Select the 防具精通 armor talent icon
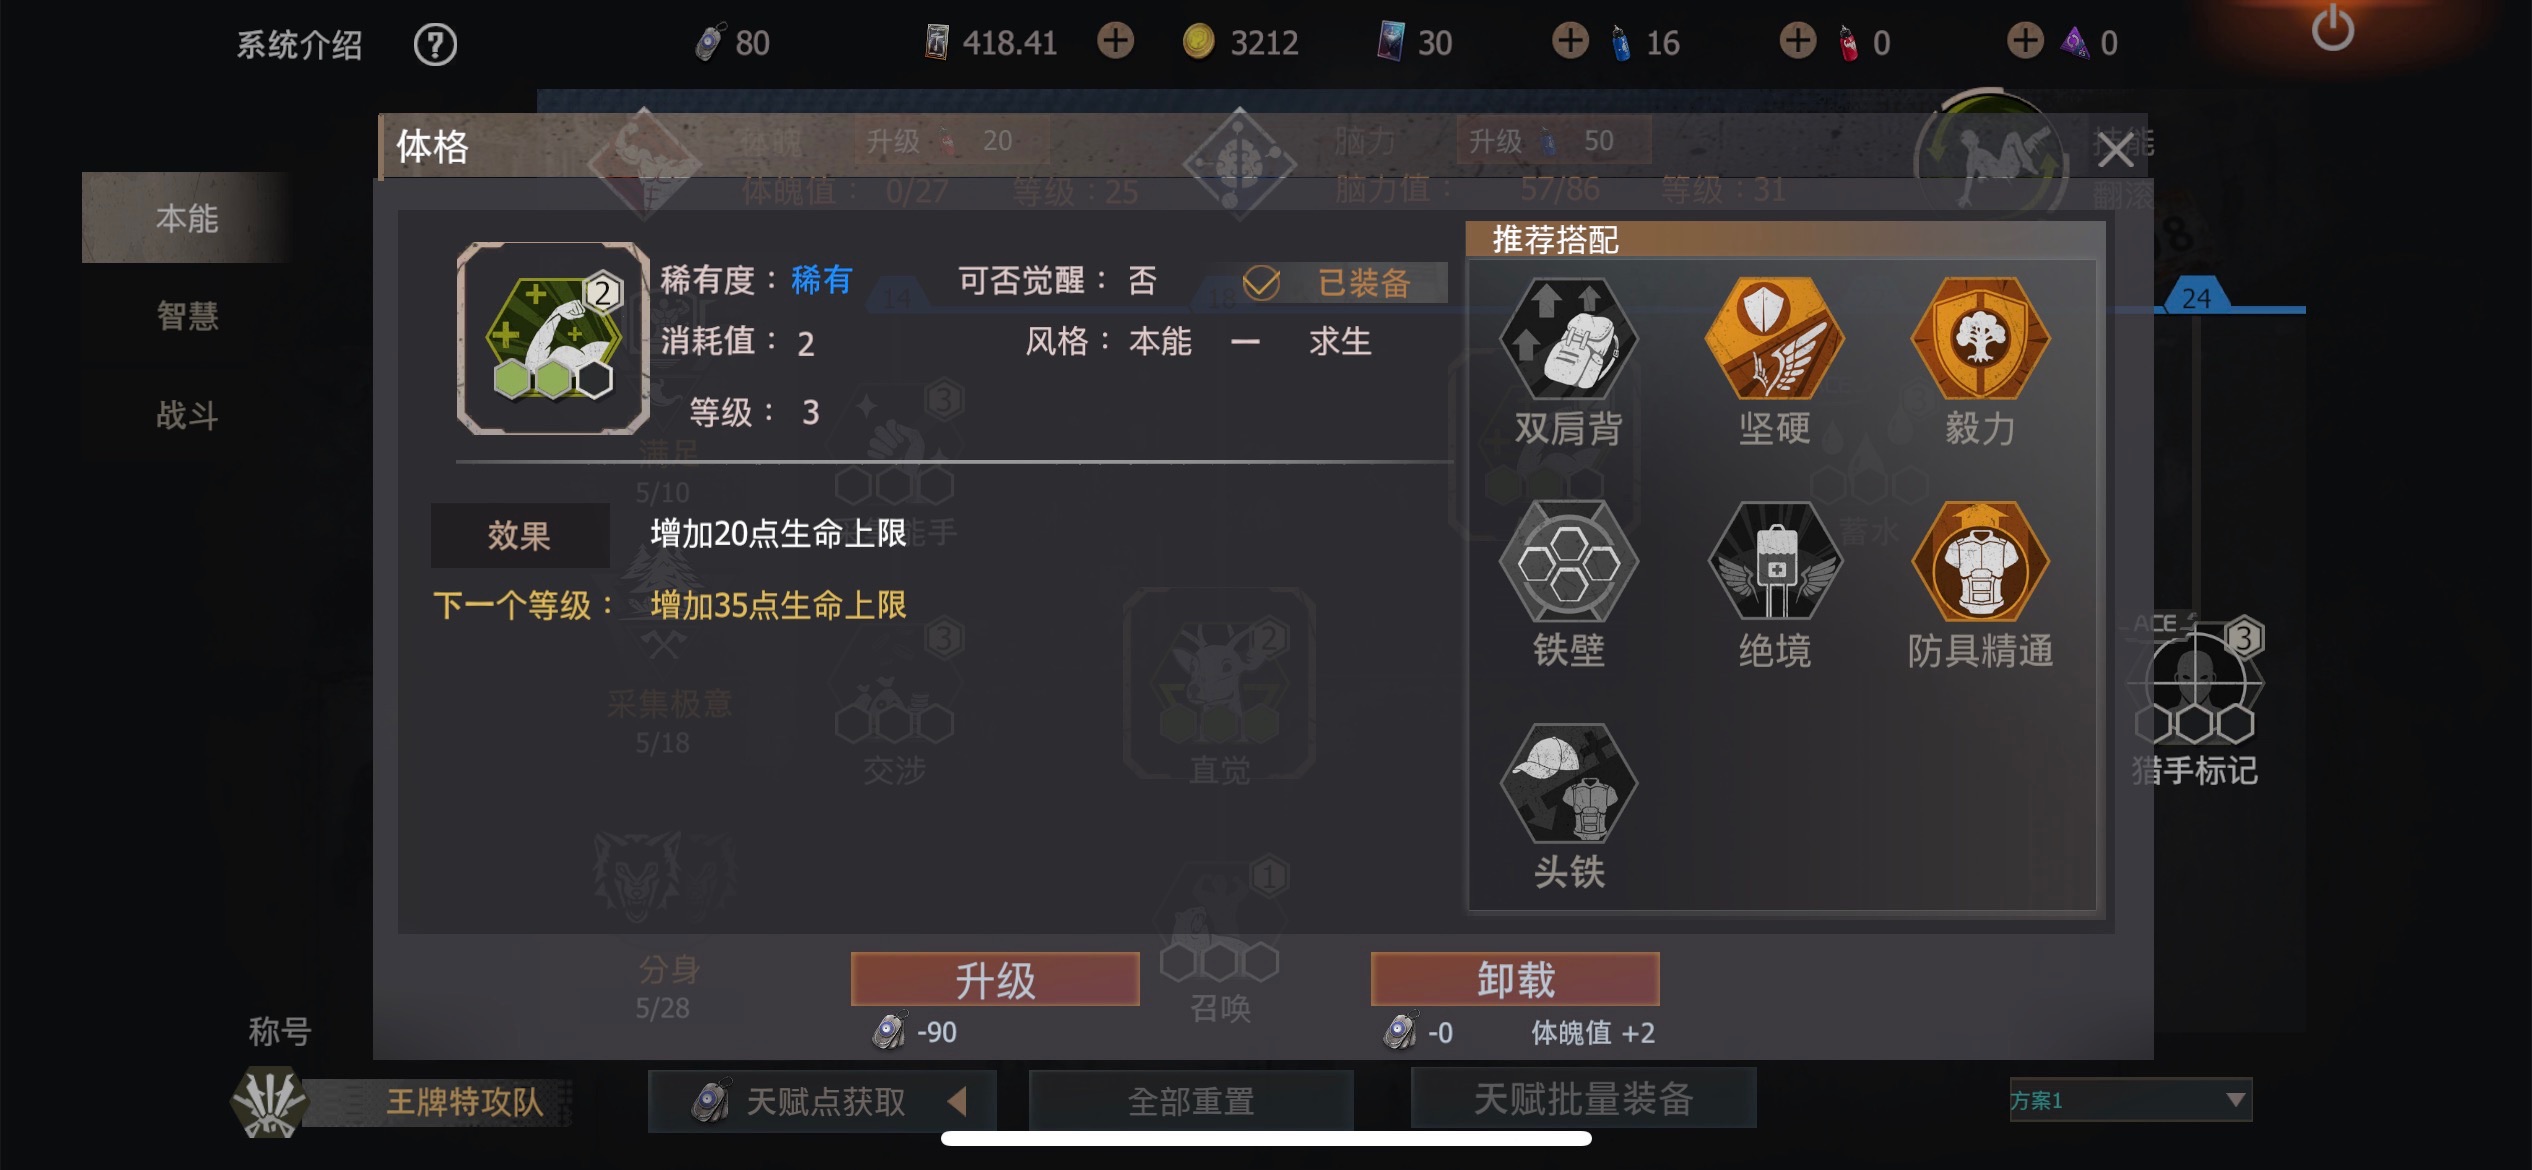Screen dimensions: 2532x1170 pos(1980,563)
